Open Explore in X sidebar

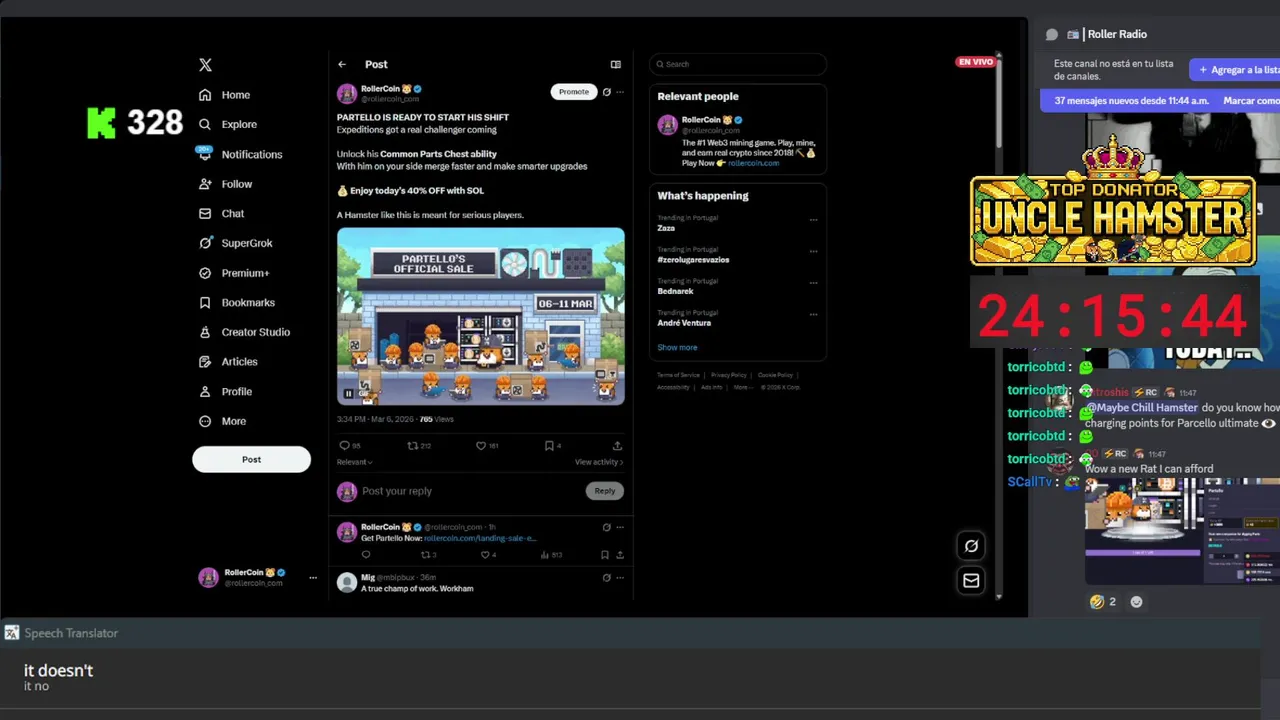coord(227,124)
